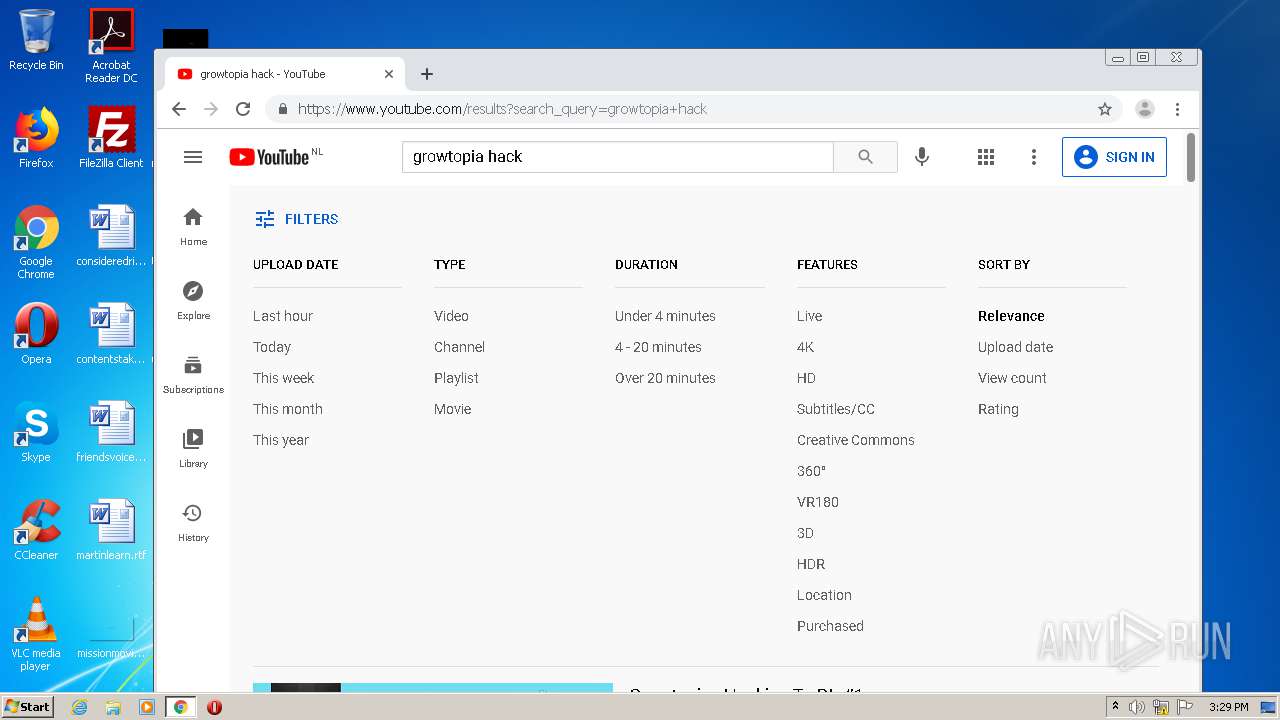Image resolution: width=1280 pixels, height=720 pixels.
Task: Click the YouTube logo
Action: pyautogui.click(x=269, y=157)
